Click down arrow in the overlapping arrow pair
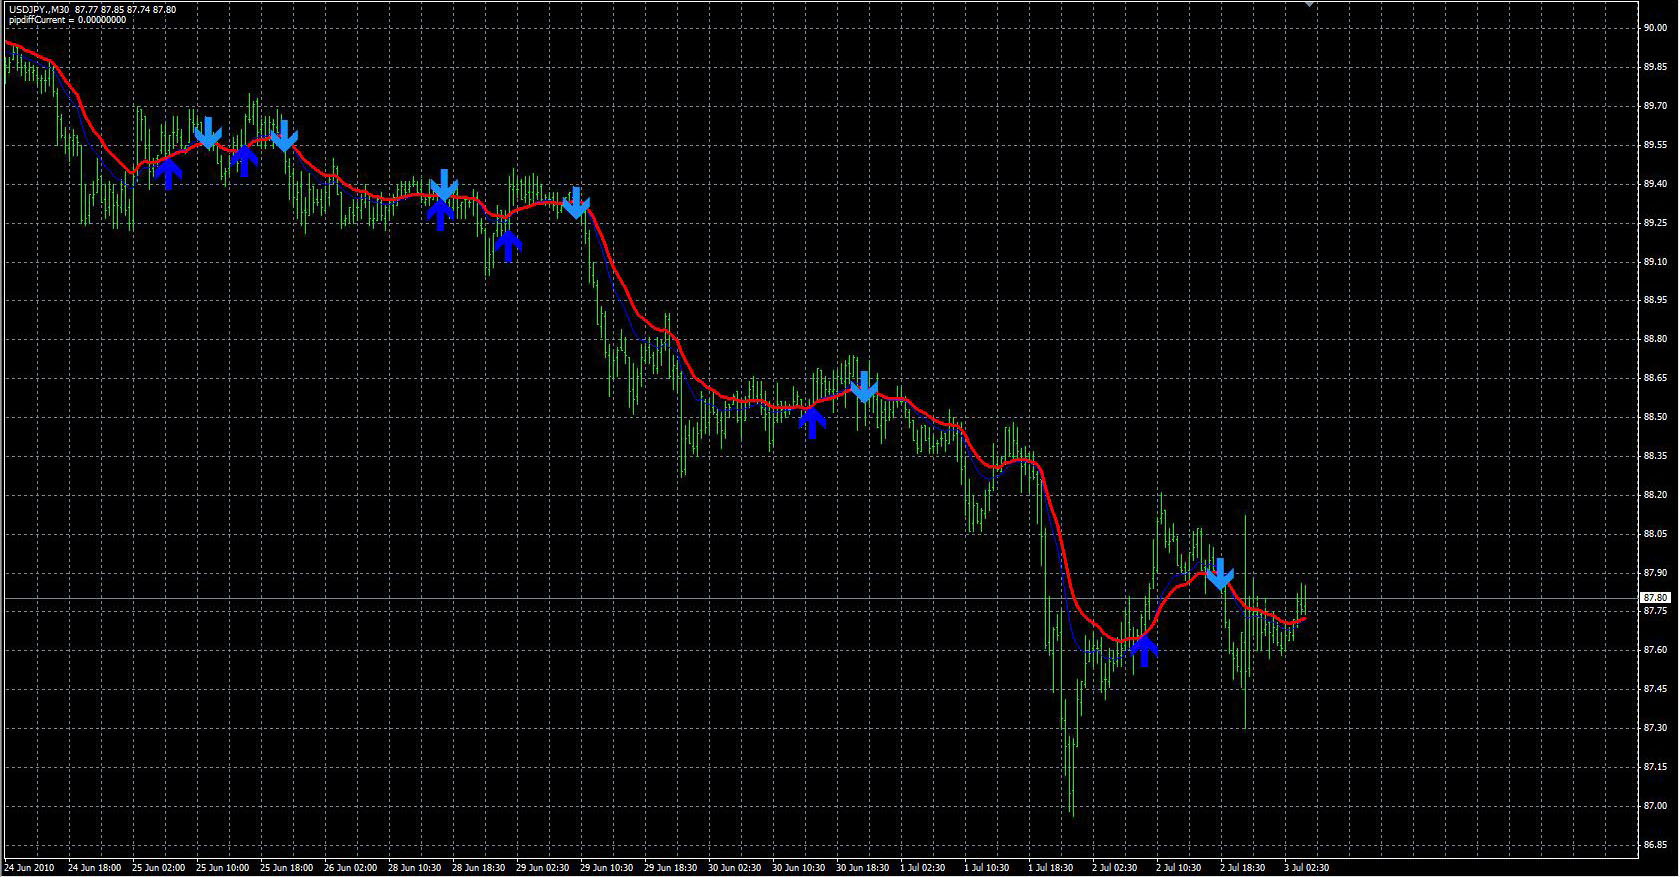Viewport: 1680px width, 877px height. [443, 185]
